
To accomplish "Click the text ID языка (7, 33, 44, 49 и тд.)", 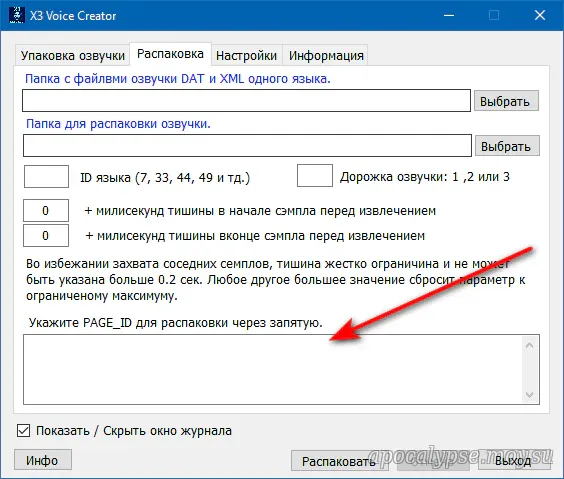I will (x=165, y=177).
